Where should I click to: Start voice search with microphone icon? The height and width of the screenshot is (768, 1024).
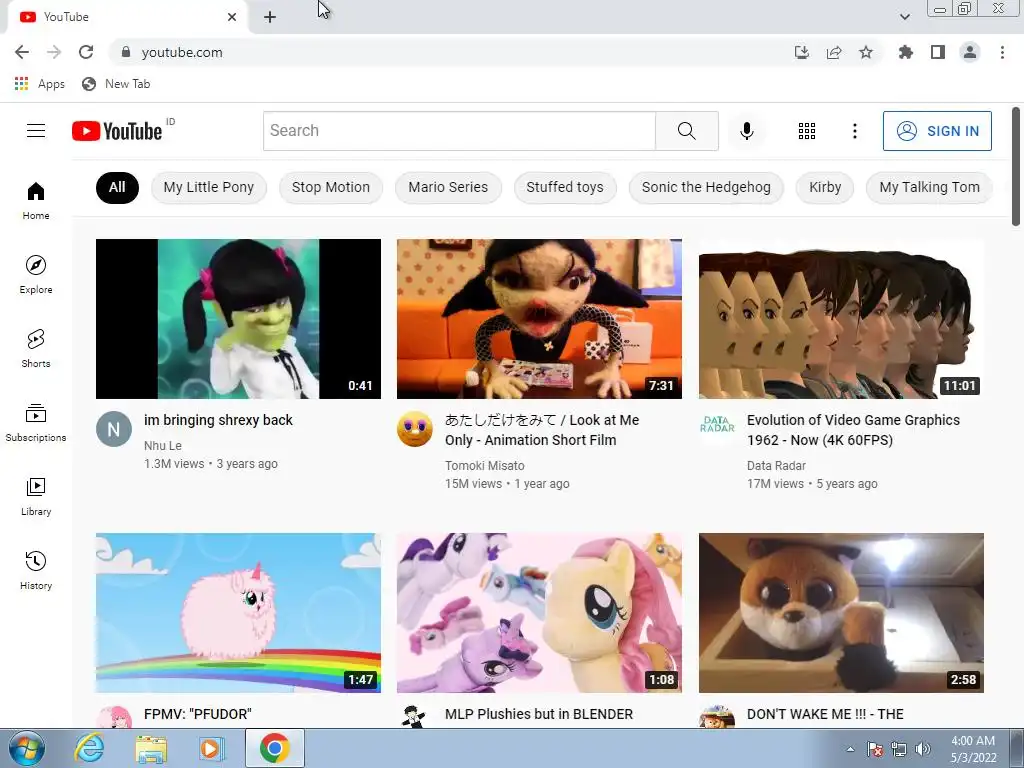pos(746,131)
